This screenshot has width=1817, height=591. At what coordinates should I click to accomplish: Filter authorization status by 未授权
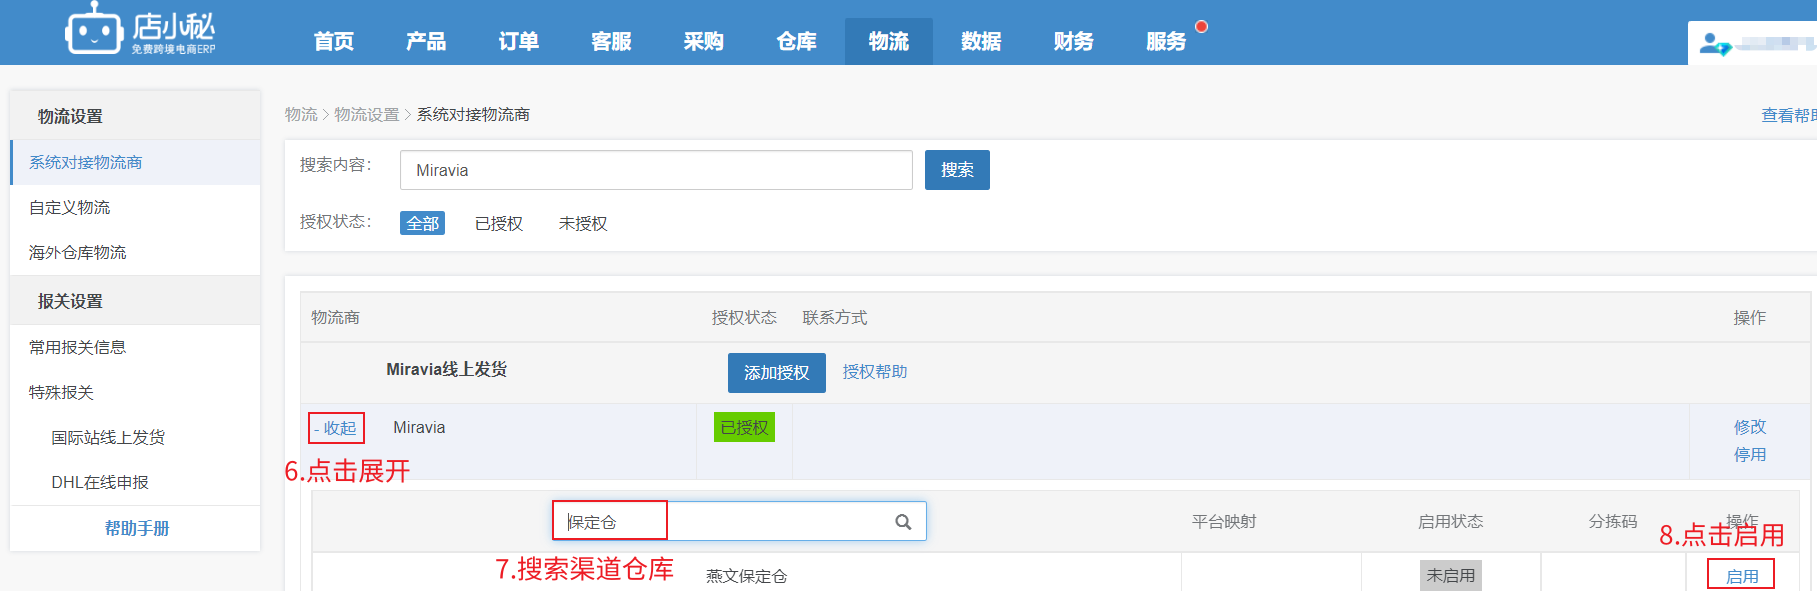(x=583, y=223)
